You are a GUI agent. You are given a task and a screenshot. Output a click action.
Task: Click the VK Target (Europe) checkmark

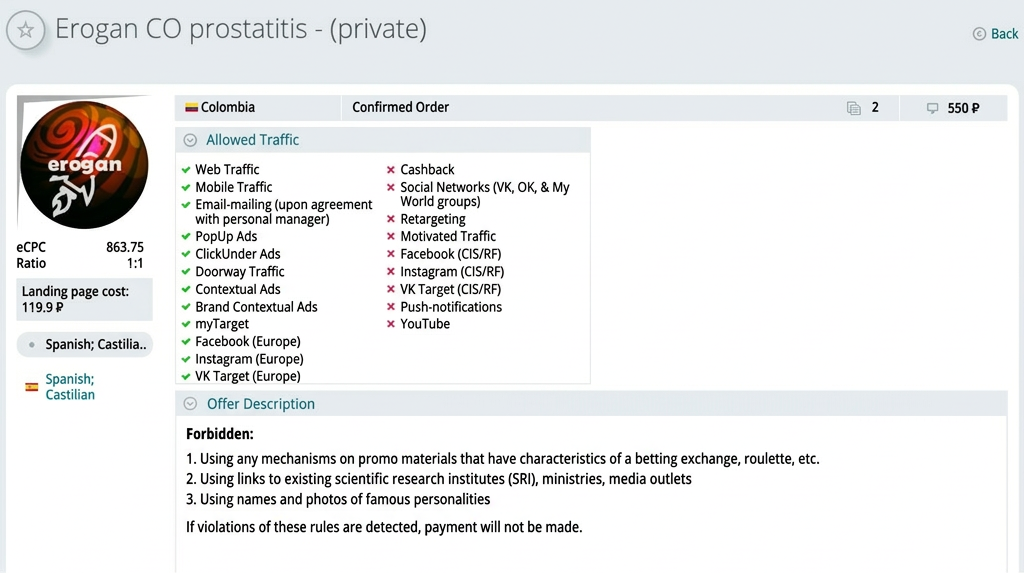click(186, 376)
